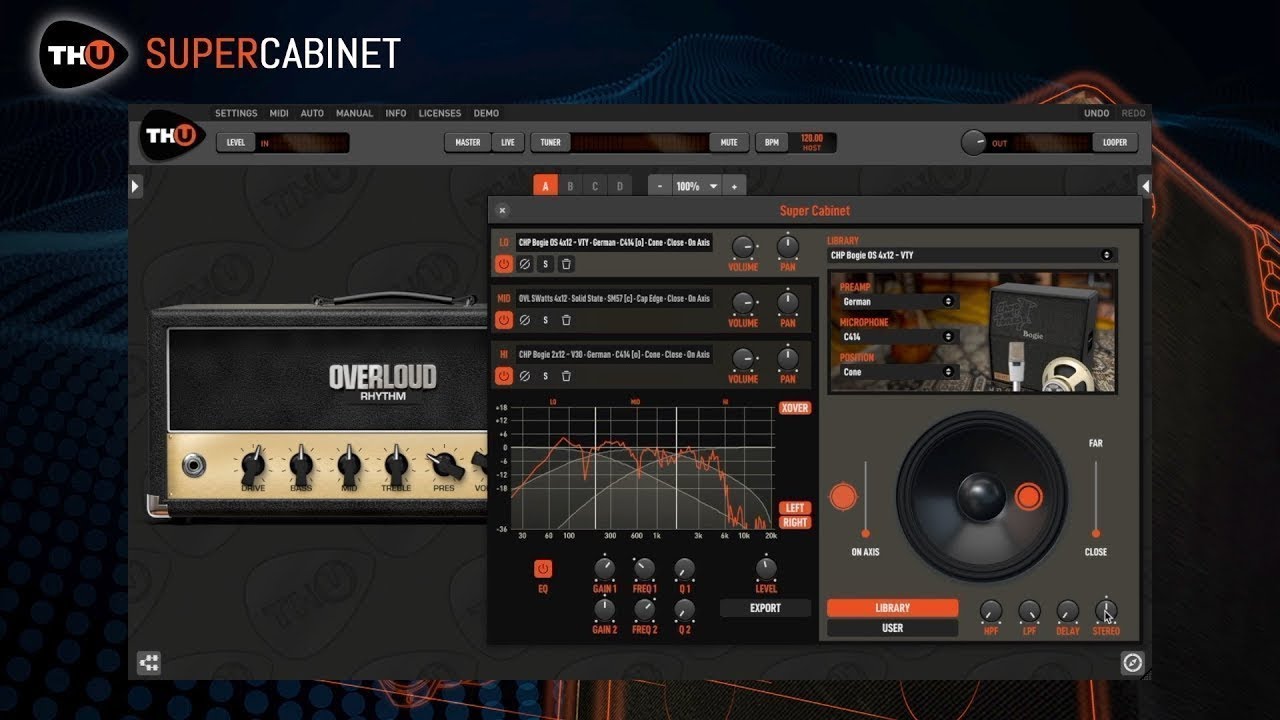The height and width of the screenshot is (720, 1280).
Task: Switch to scene B tab
Action: [x=570, y=187]
